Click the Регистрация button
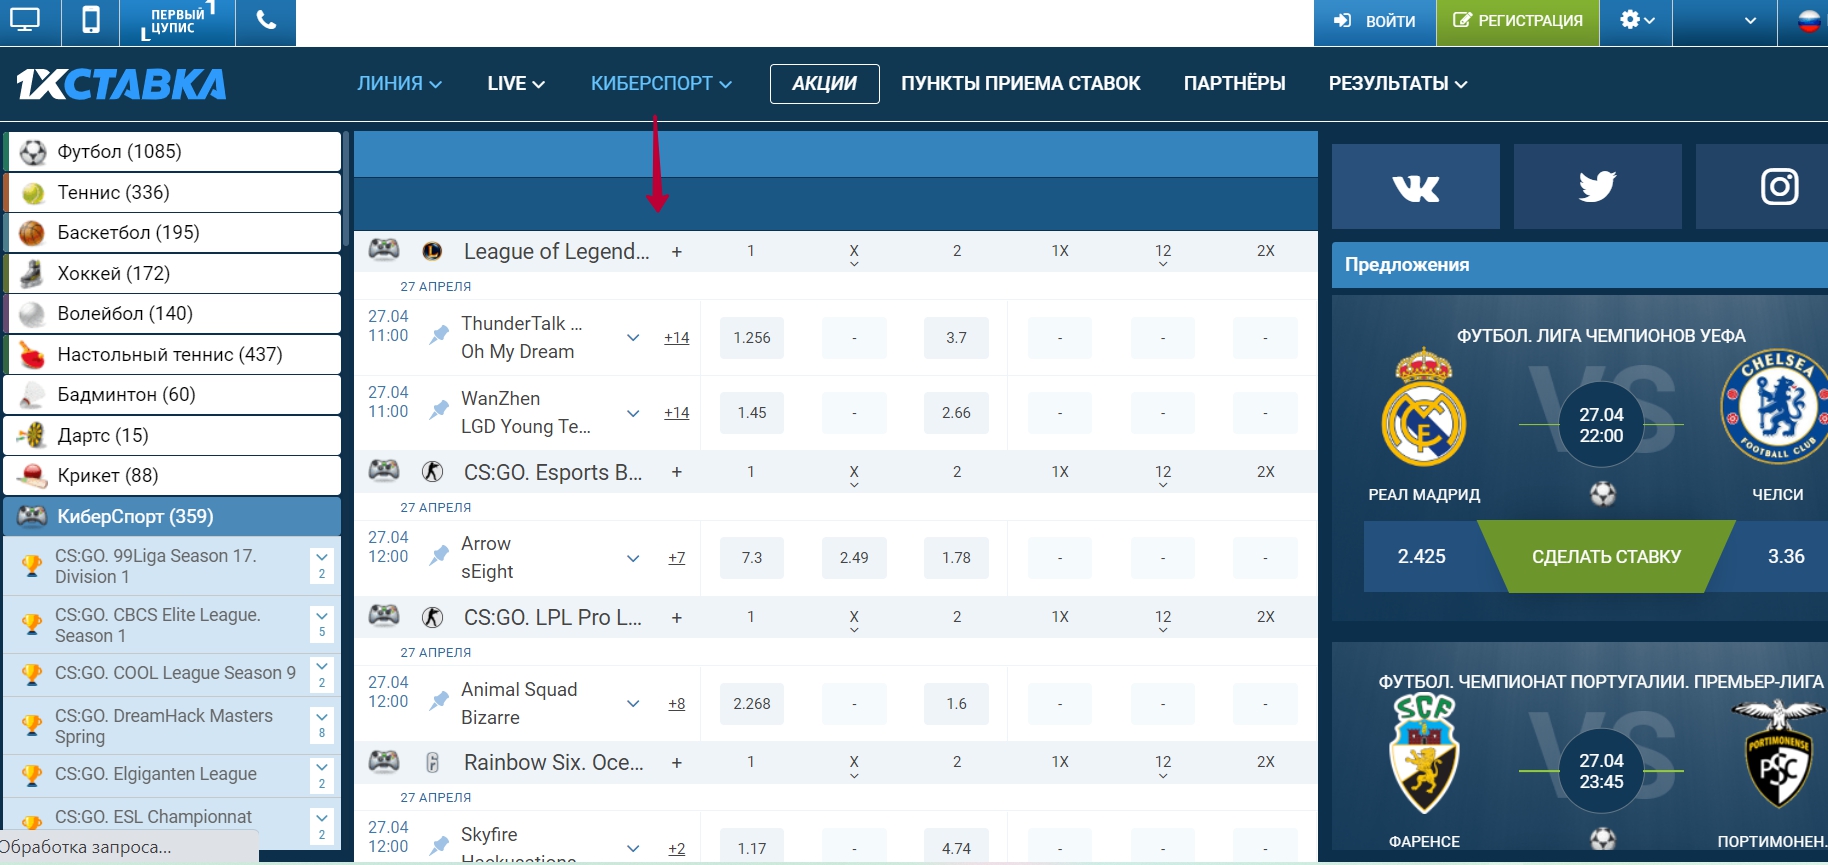The image size is (1828, 865). tap(1517, 21)
